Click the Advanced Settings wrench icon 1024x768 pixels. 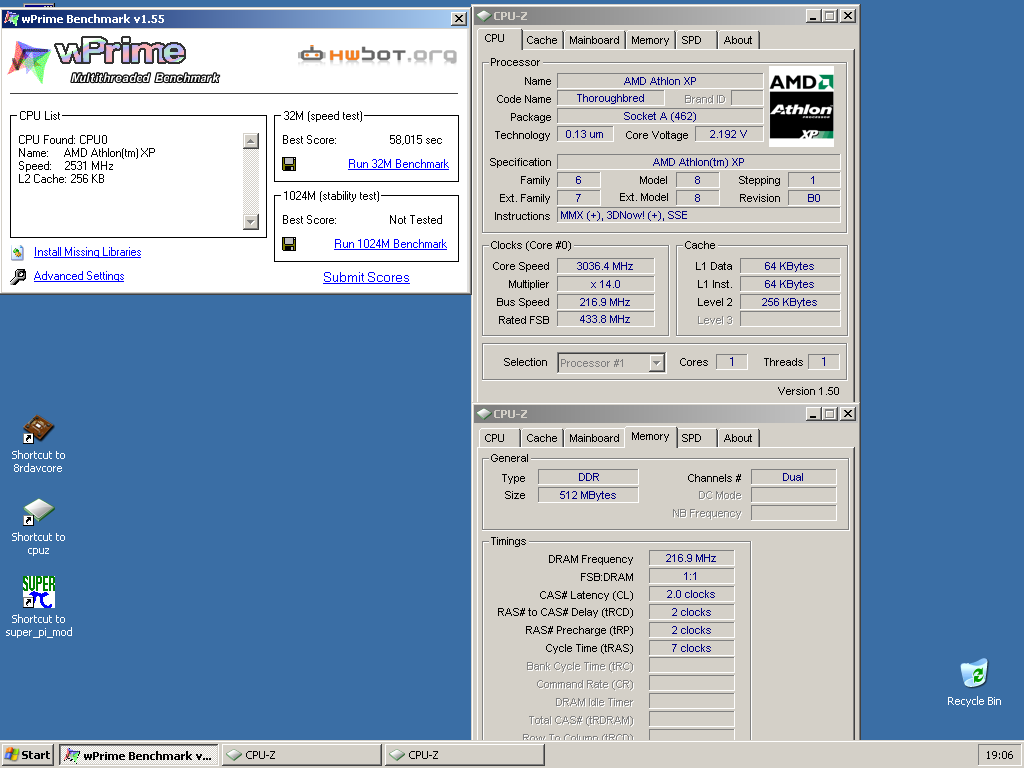point(18,276)
